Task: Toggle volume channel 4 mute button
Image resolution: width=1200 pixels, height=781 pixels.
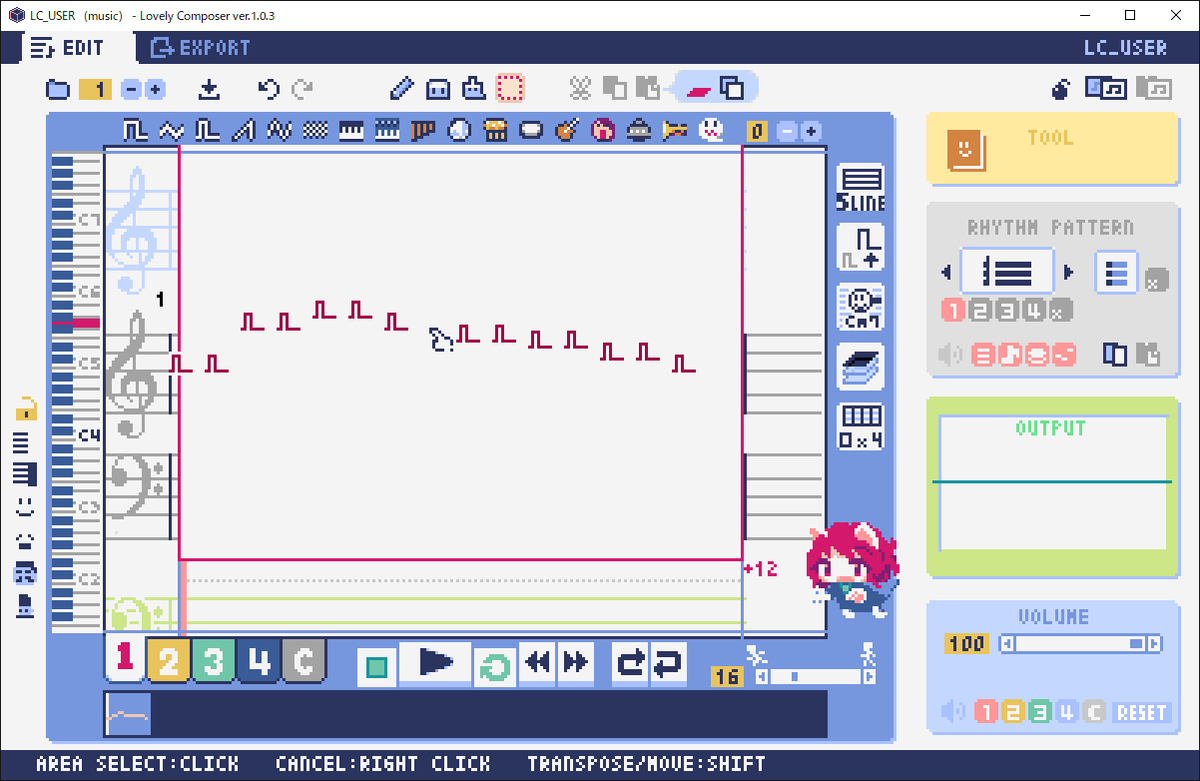Action: coord(1067,712)
